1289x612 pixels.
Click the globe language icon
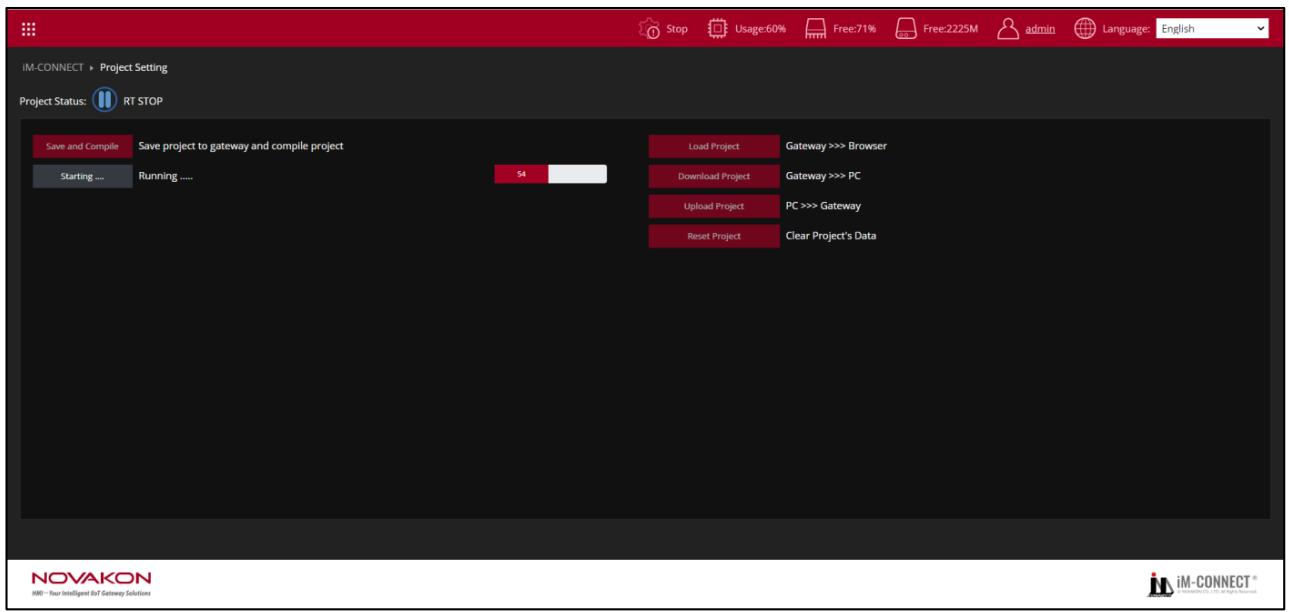1085,29
